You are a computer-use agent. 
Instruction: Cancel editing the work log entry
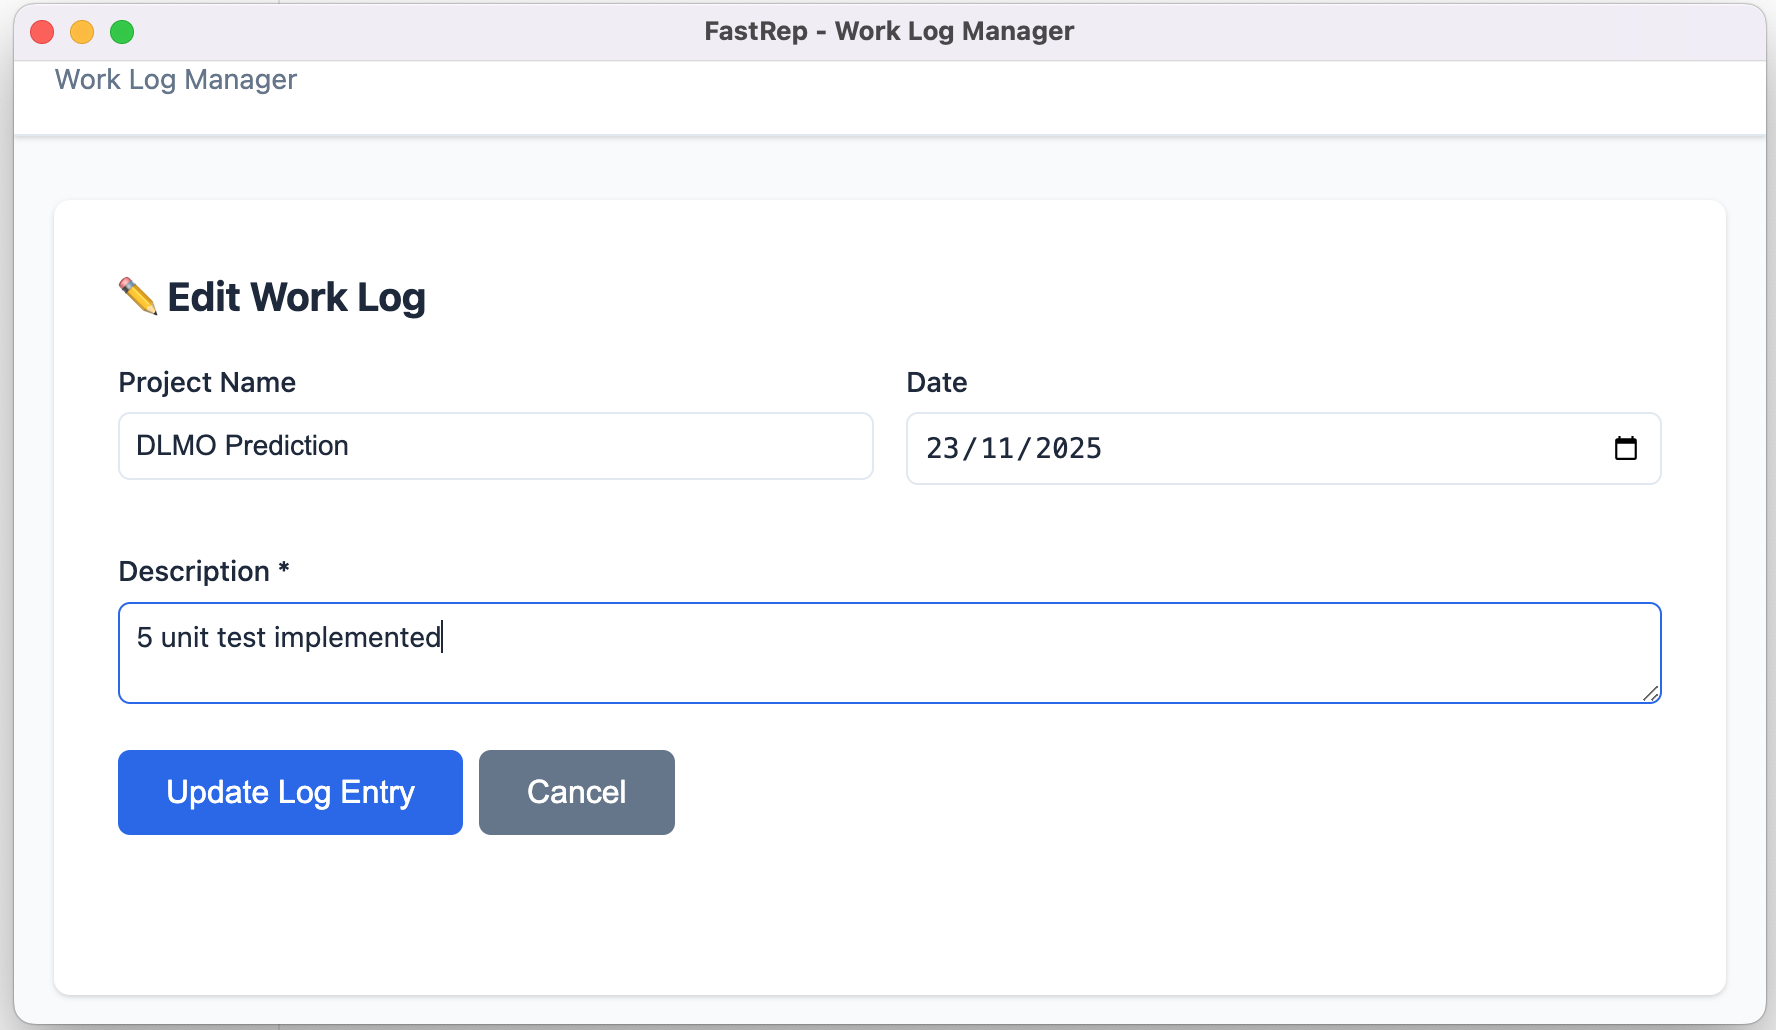pos(576,792)
